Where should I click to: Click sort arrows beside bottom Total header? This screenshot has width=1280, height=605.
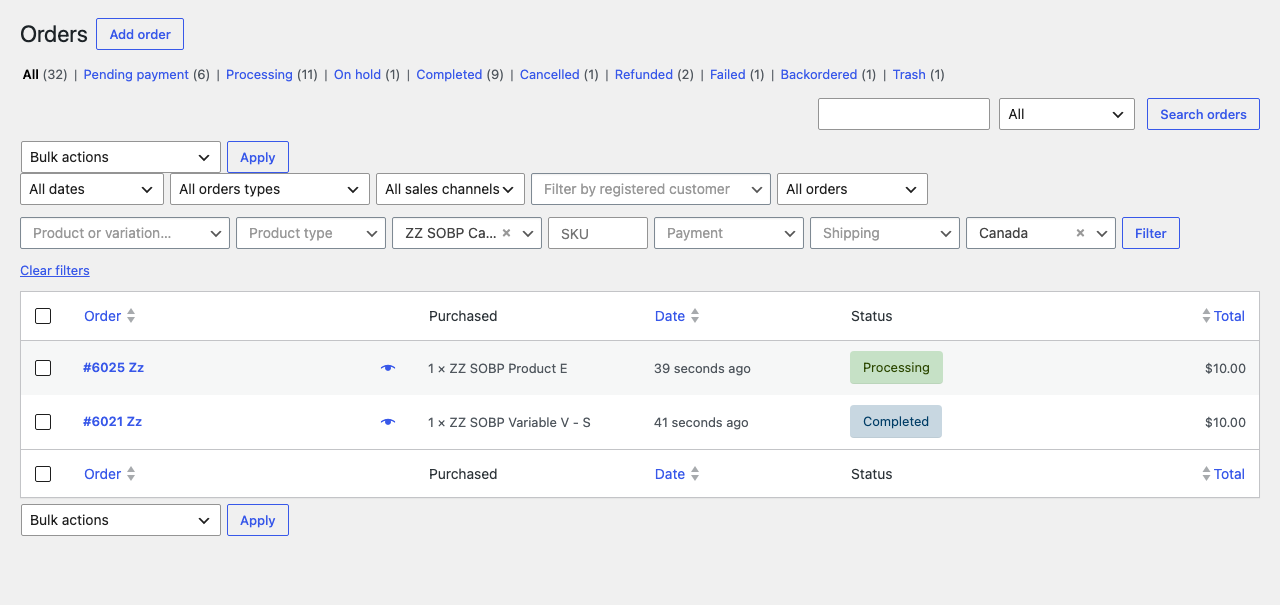pos(1206,474)
